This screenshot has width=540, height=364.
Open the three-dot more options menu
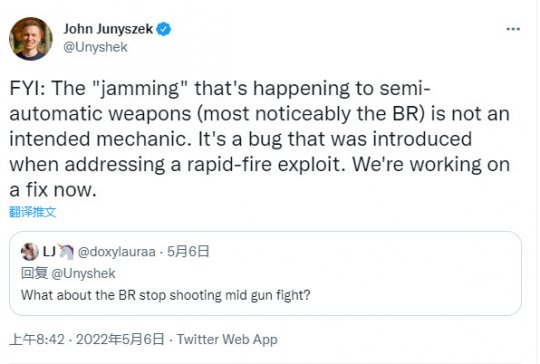tap(513, 29)
